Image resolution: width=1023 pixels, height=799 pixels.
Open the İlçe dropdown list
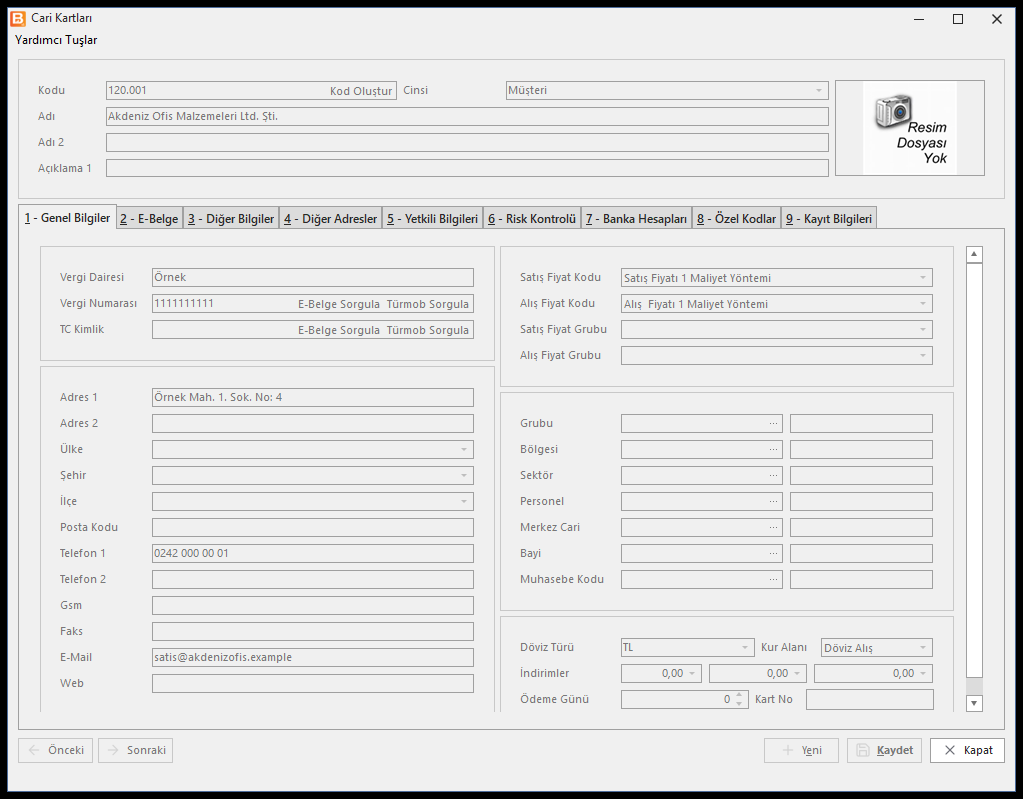pyautogui.click(x=464, y=502)
